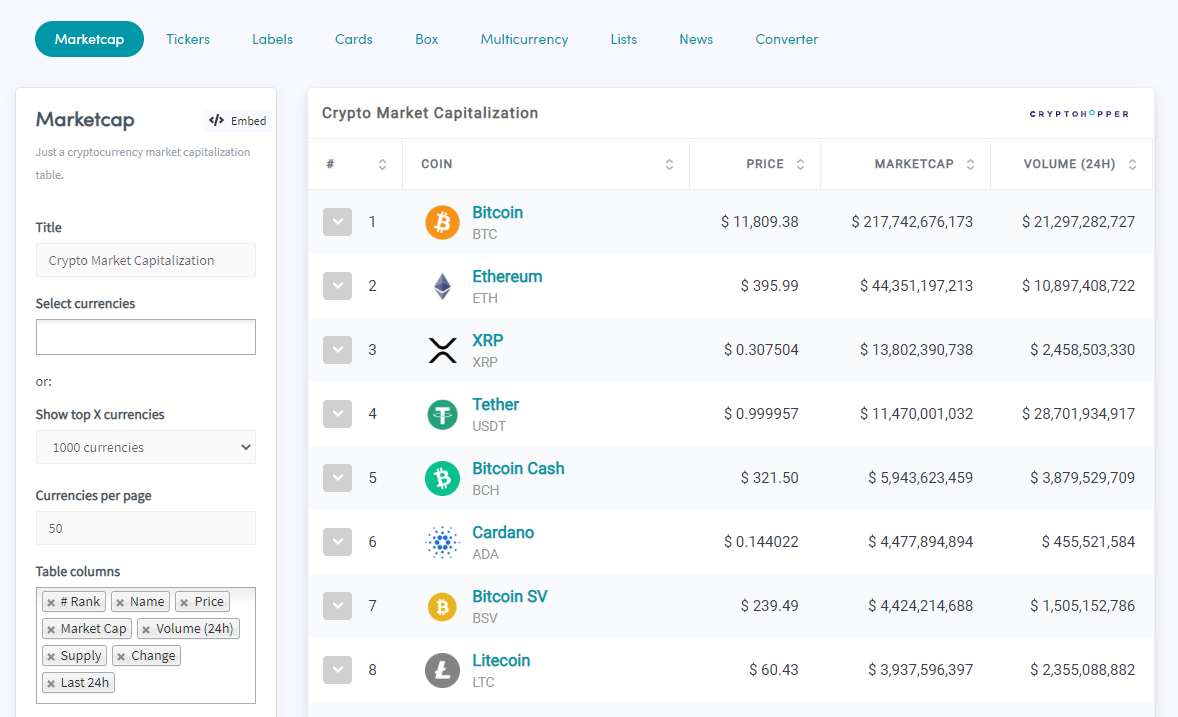1178x717 pixels.
Task: Open the News tab
Action: pyautogui.click(x=696, y=39)
